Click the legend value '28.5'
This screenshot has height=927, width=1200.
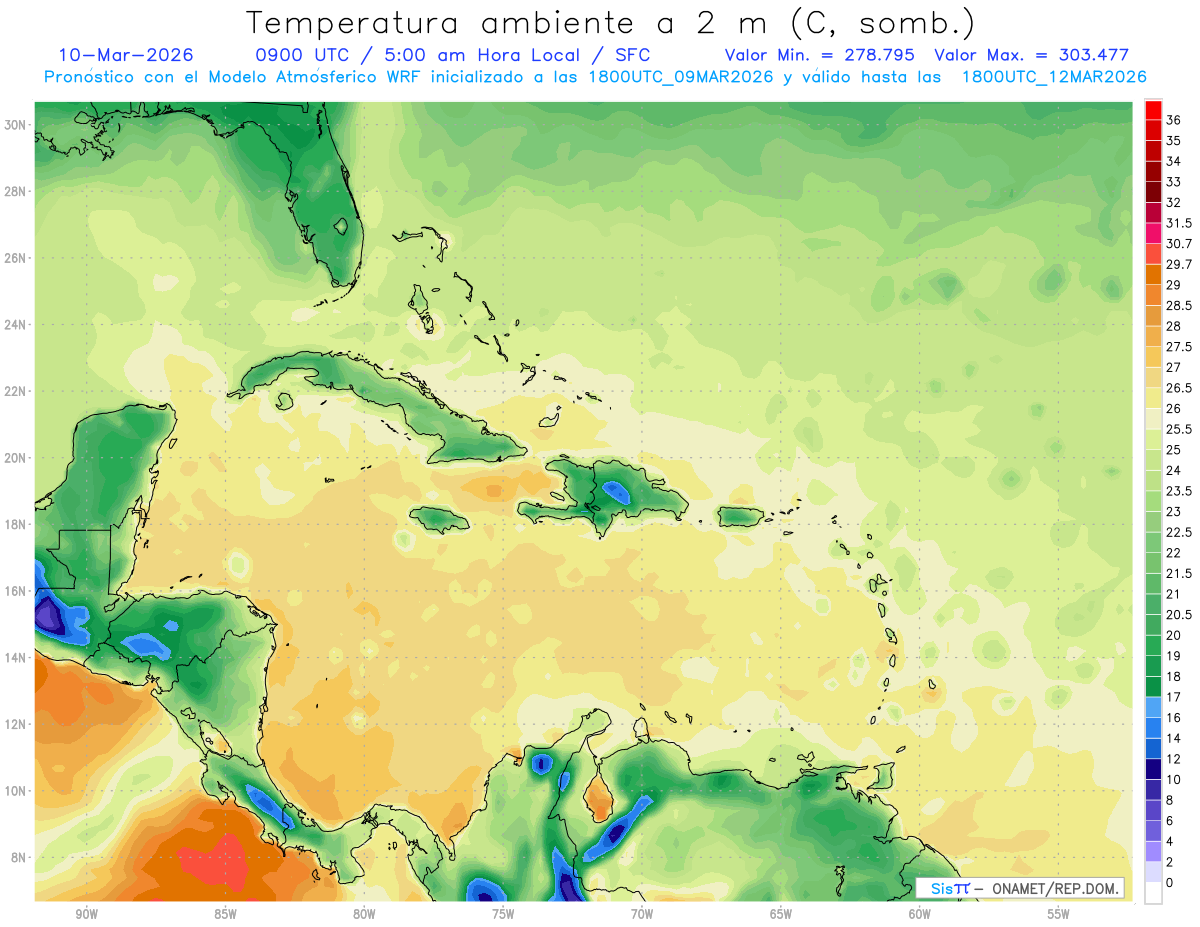(x=1179, y=306)
